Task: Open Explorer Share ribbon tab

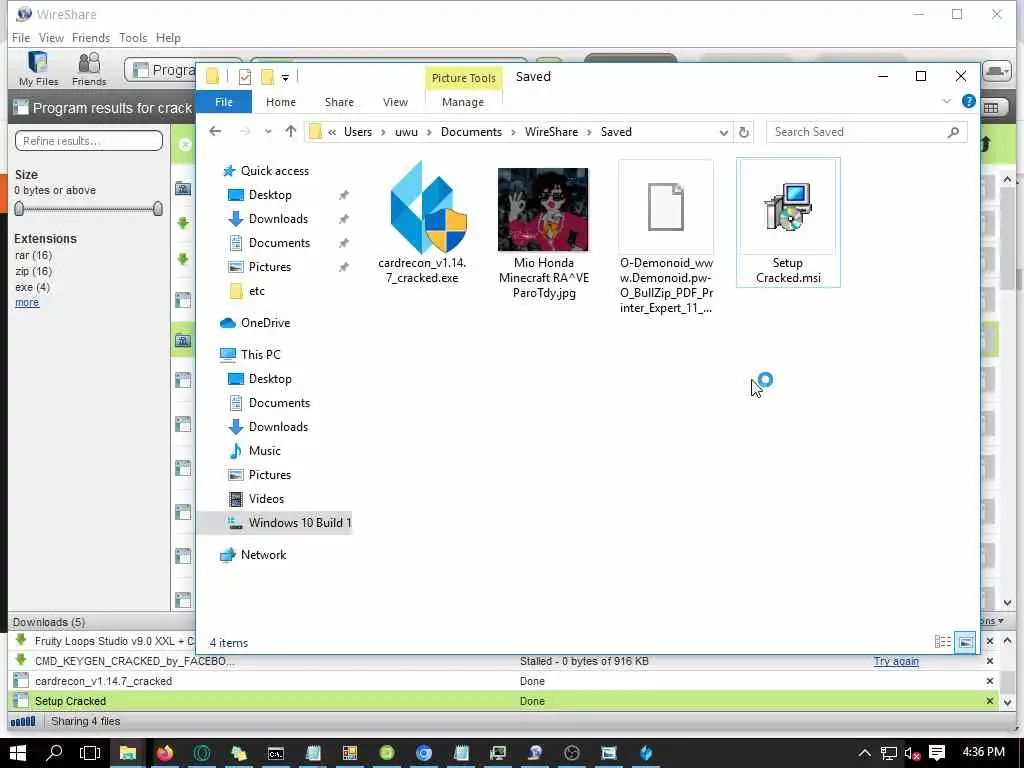Action: 339,102
